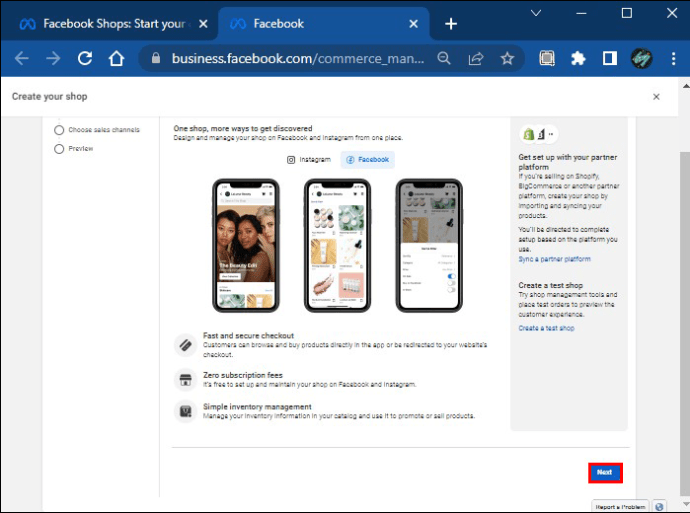This screenshot has height=513, width=690.
Task: Click the Fast and secure checkout icon
Action: click(185, 344)
